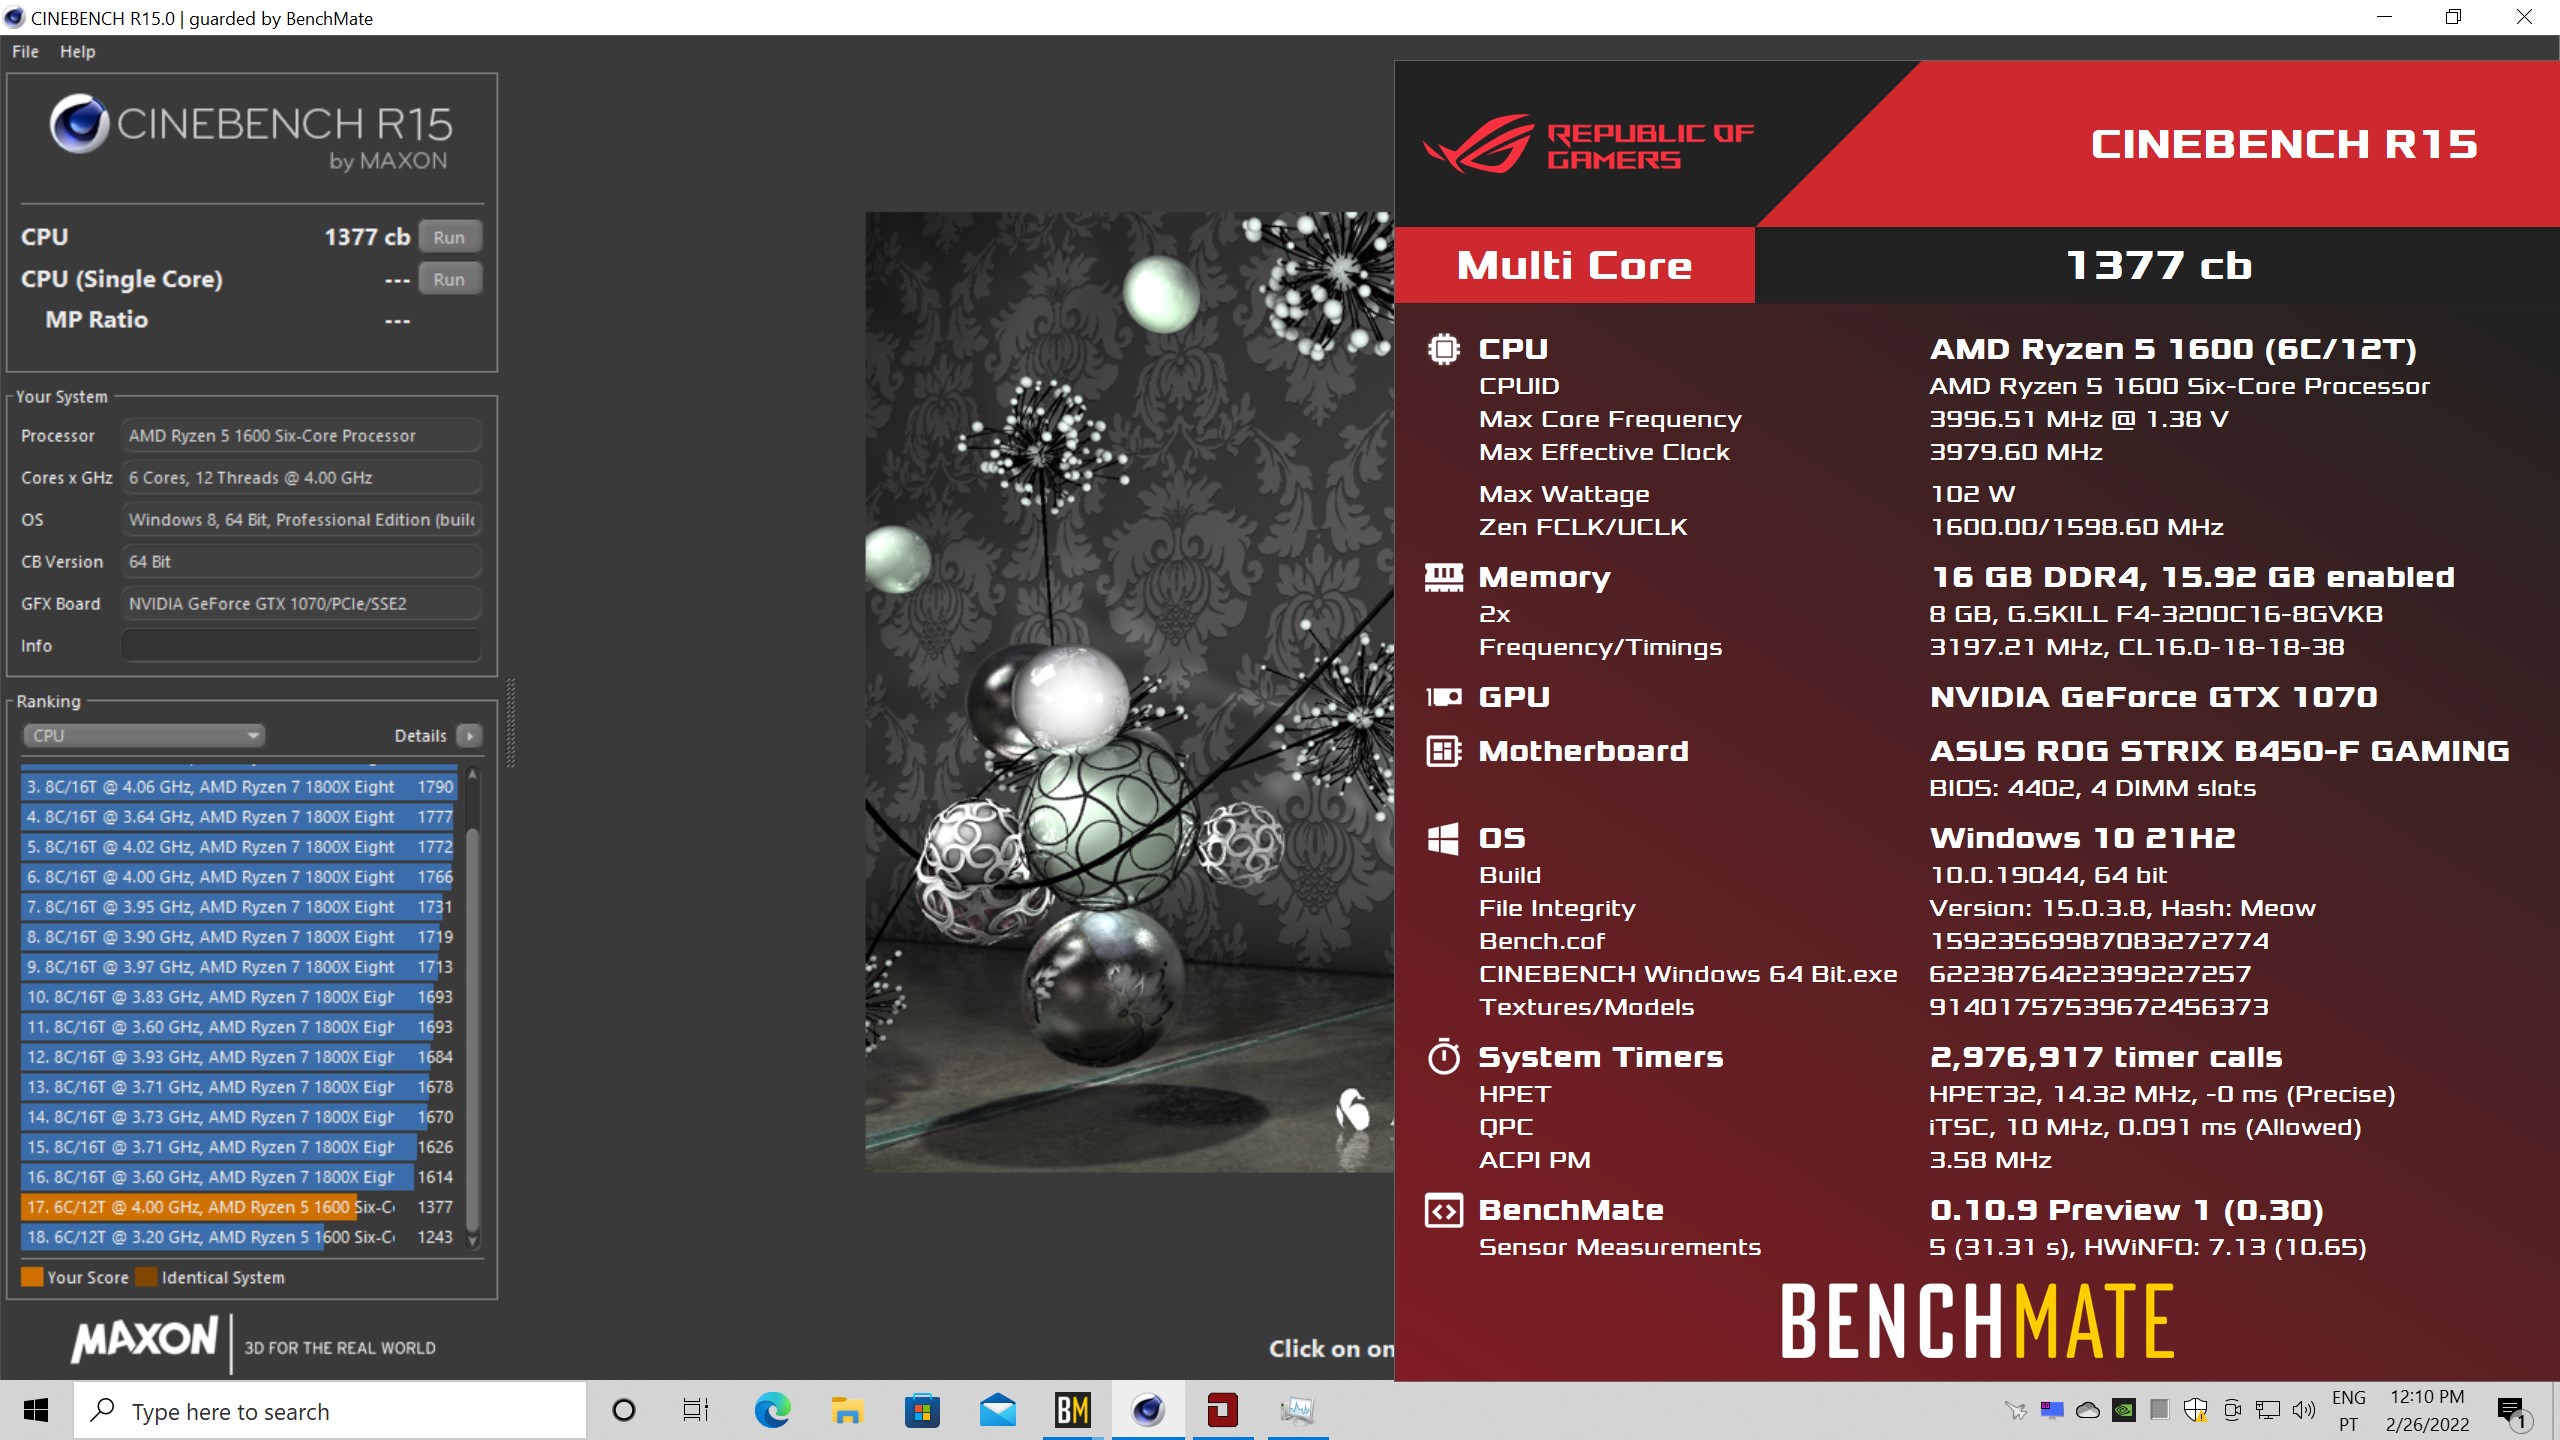This screenshot has height=1440, width=2560.
Task: Select ranking row 10 at 3.83 GHz
Action: point(239,997)
